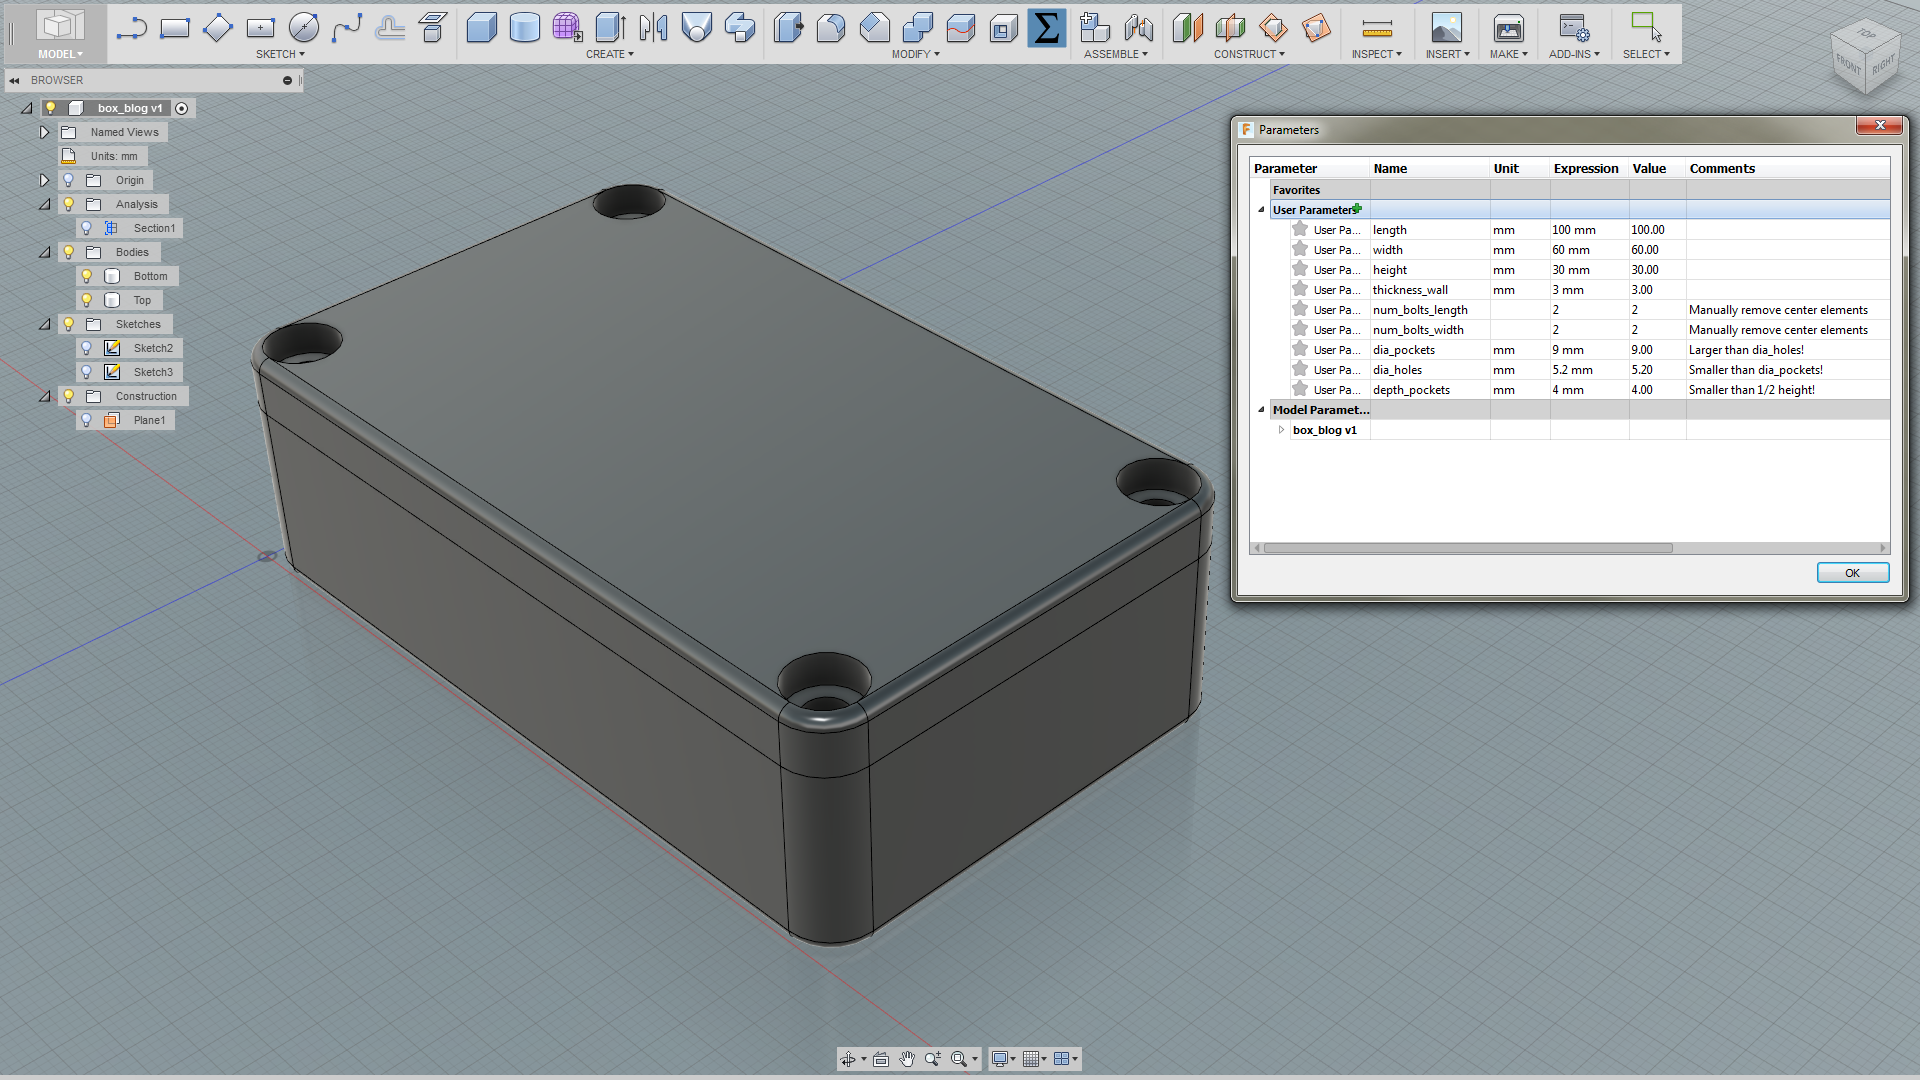
Task: Expand box_blog v1 under Model Parameters
Action: click(x=1281, y=430)
